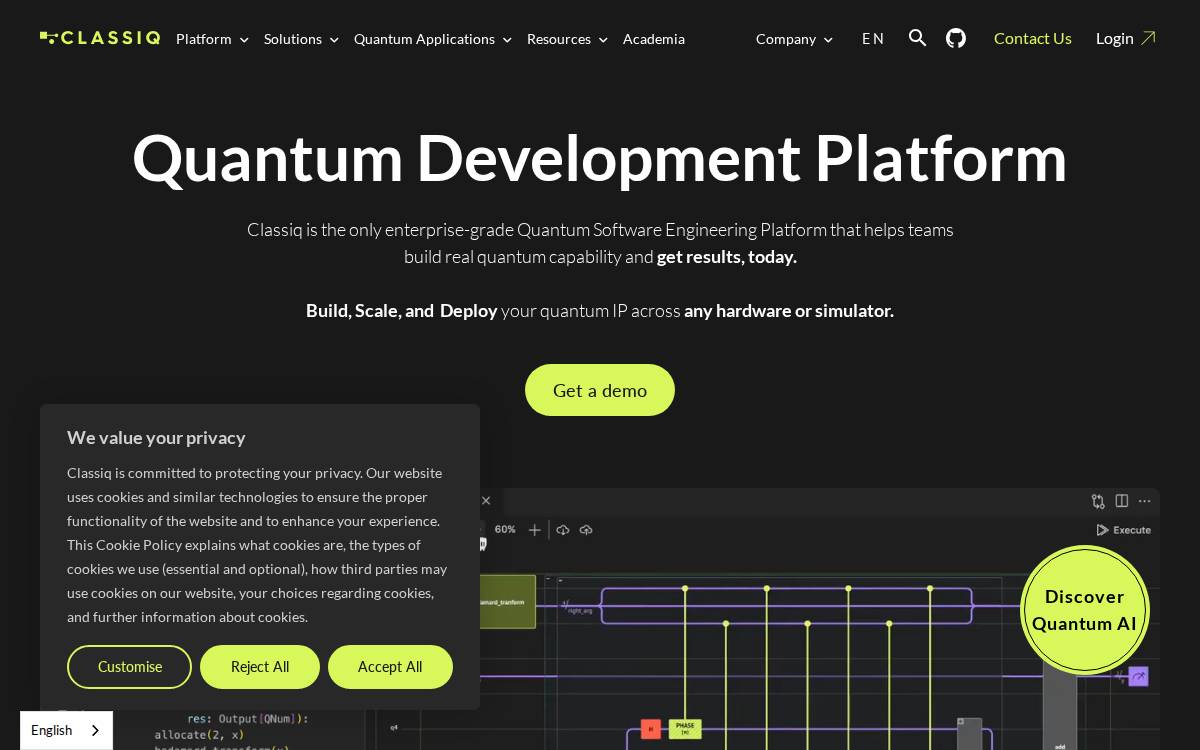Viewport: 1200px width, 750px height.
Task: Click the purple measurement icon on the circuit
Action: pos(1138,677)
